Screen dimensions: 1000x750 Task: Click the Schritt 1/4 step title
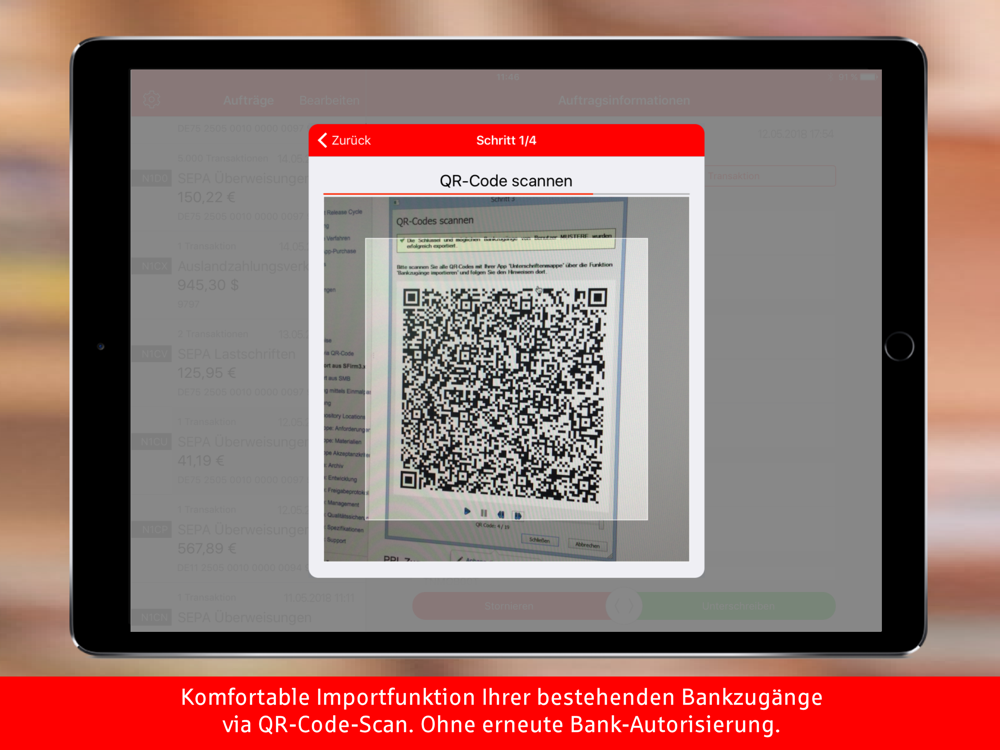pyautogui.click(x=506, y=140)
